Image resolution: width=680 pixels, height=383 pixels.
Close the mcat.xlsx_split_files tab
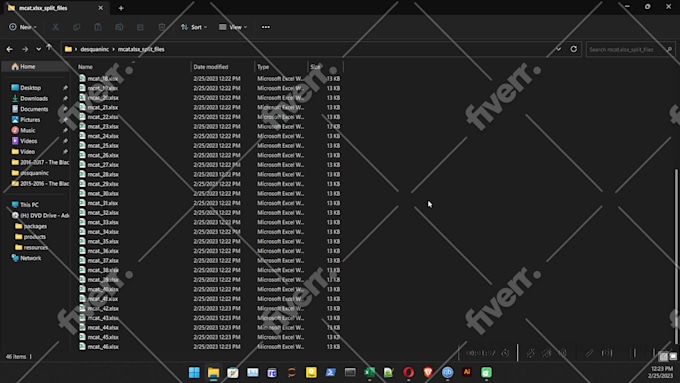pos(101,8)
